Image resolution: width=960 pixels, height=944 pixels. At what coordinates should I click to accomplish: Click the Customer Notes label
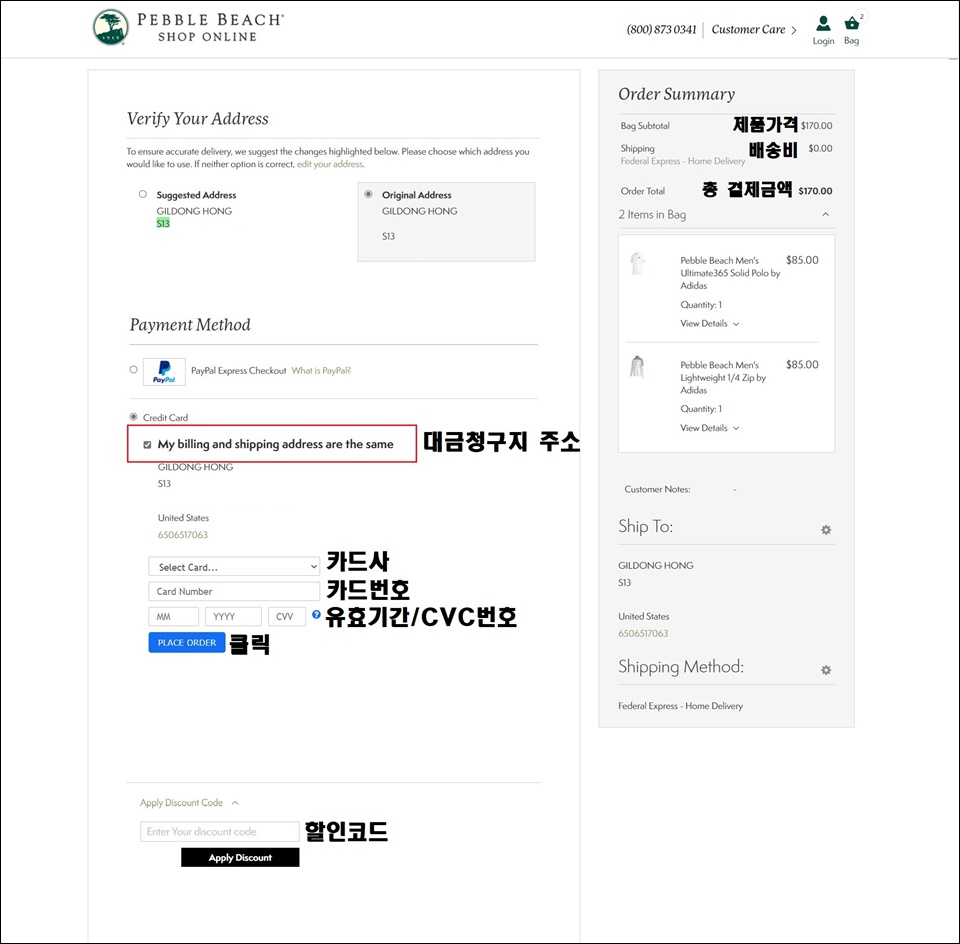pyautogui.click(x=657, y=489)
